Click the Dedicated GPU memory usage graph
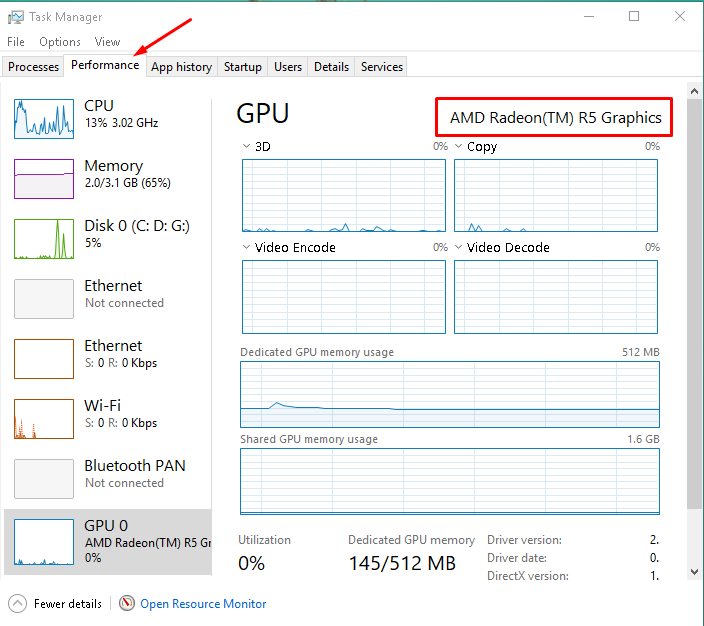704x626 pixels. [x=450, y=394]
